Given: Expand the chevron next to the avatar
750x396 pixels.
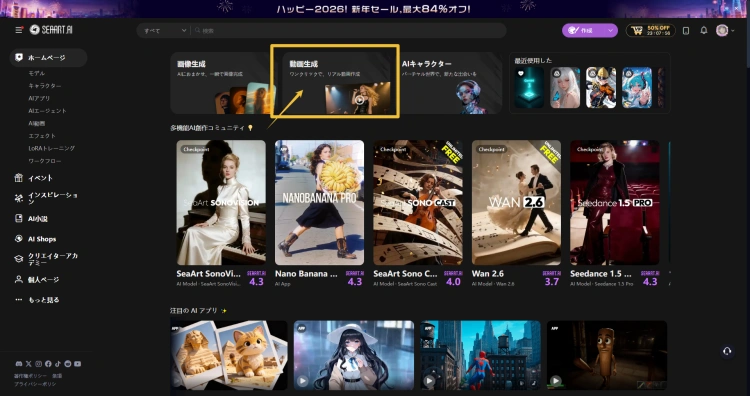Looking at the screenshot, I should click(733, 31).
